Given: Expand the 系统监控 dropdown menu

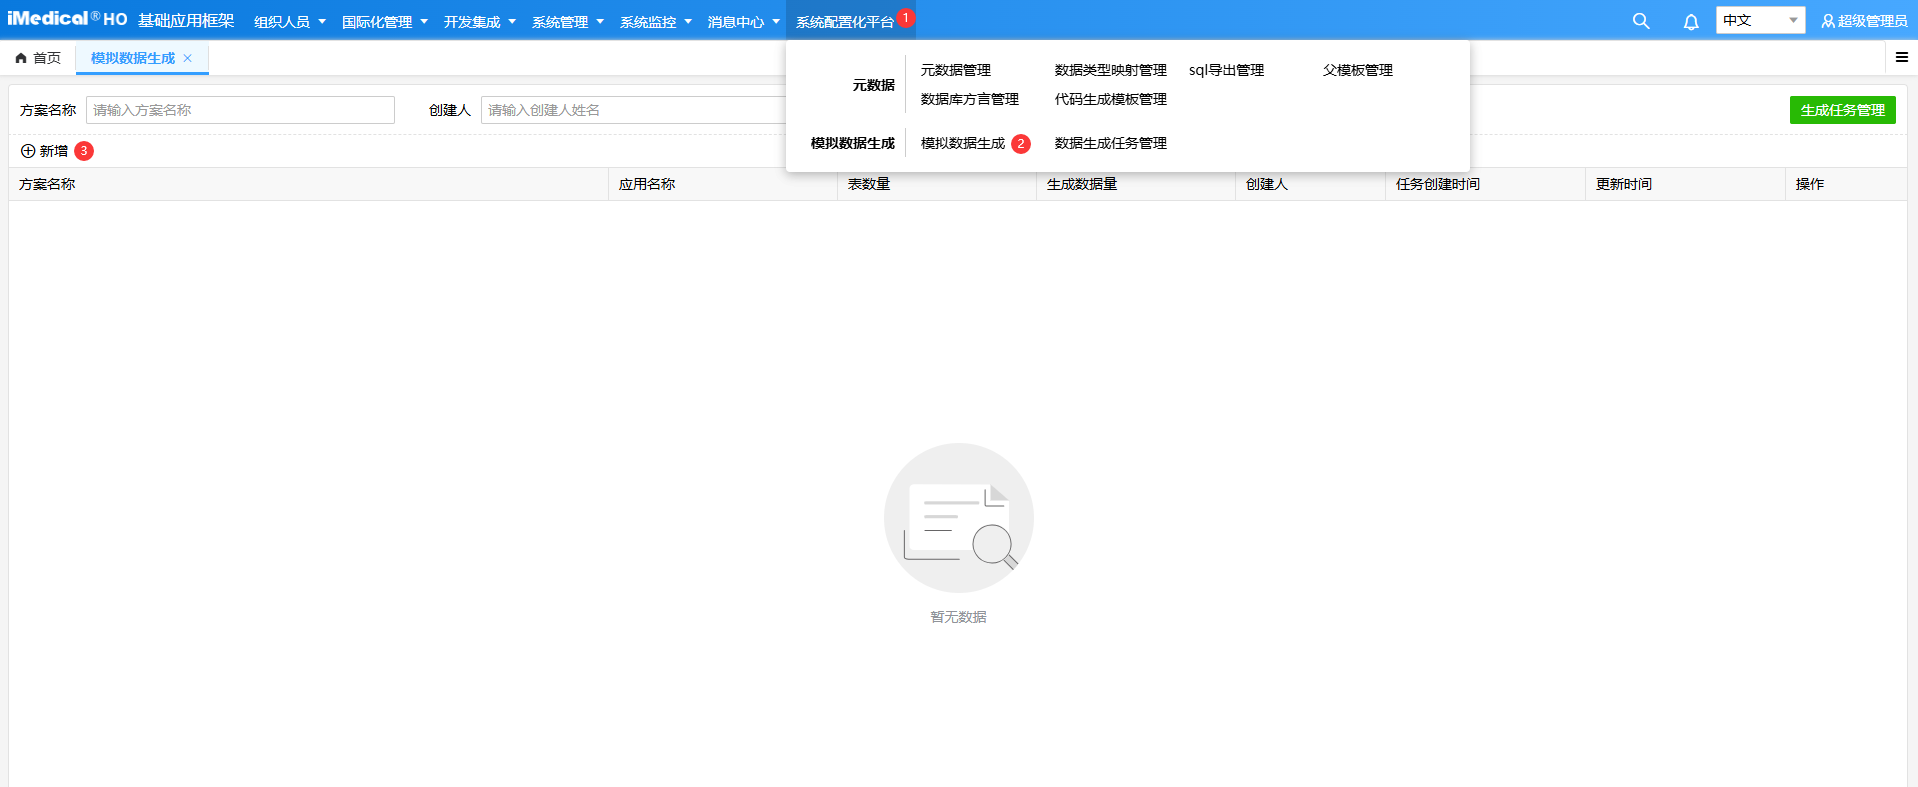Looking at the screenshot, I should [655, 22].
